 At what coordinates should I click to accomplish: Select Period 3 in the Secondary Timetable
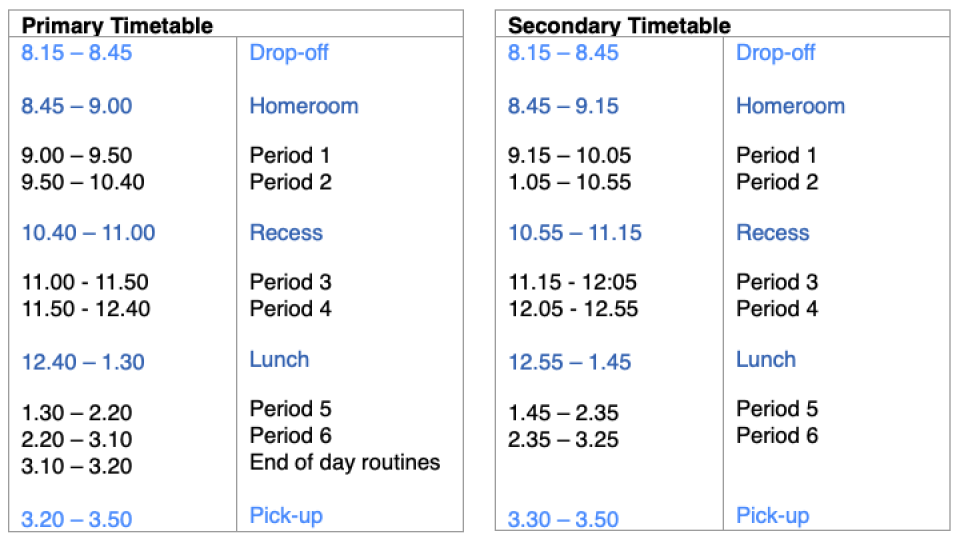click(777, 282)
